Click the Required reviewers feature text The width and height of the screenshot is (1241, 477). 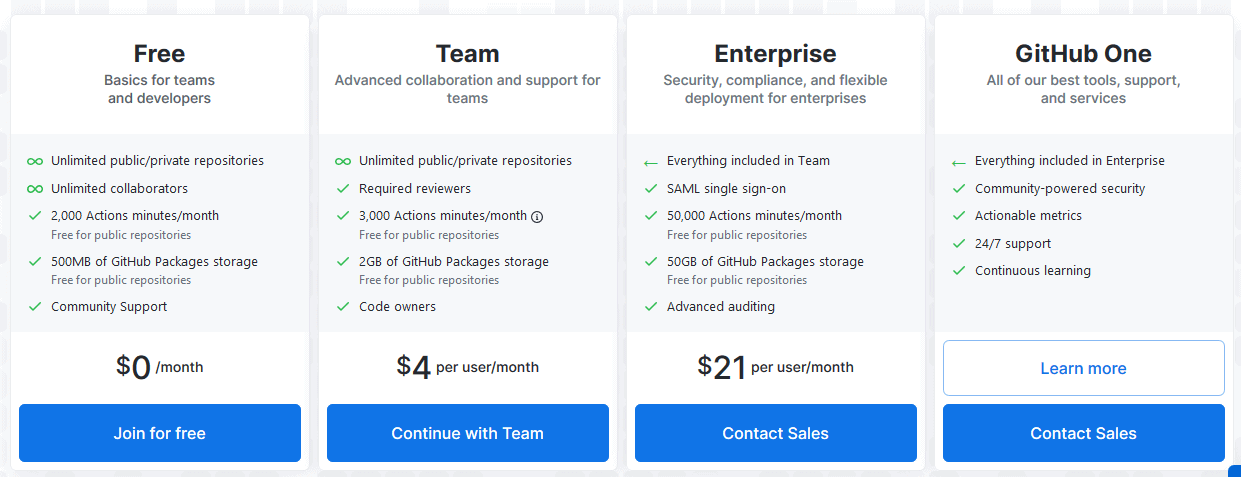415,188
